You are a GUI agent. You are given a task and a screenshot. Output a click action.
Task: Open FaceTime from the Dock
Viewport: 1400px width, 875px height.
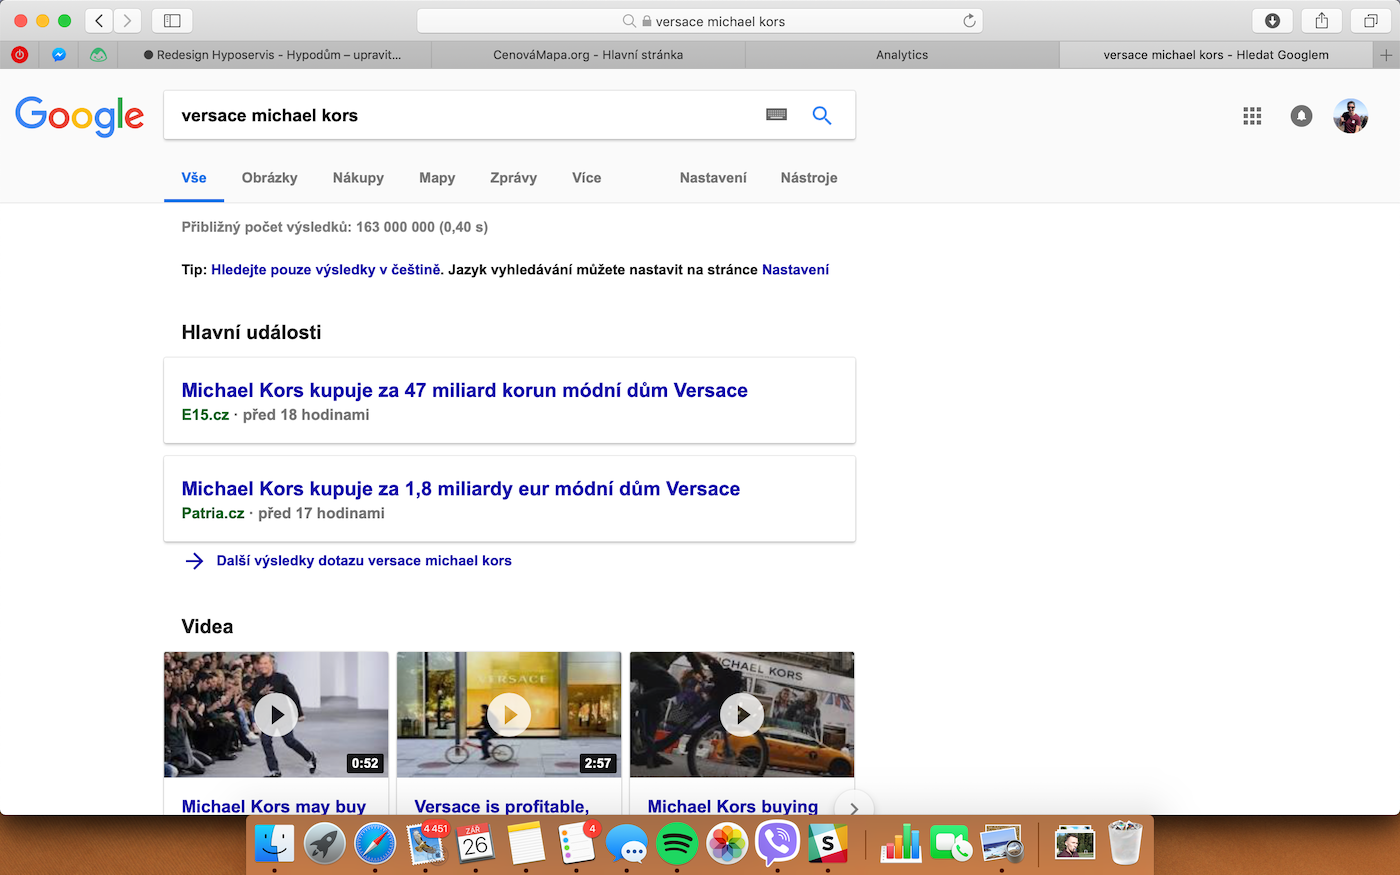tap(951, 844)
